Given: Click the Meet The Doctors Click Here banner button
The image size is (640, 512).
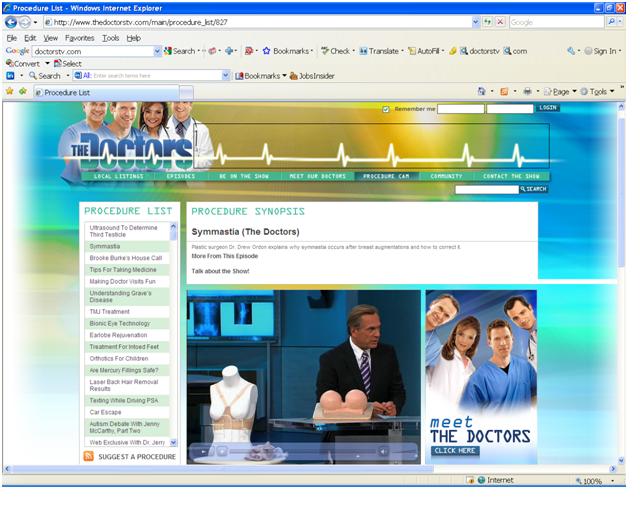Looking at the screenshot, I should pyautogui.click(x=455, y=450).
